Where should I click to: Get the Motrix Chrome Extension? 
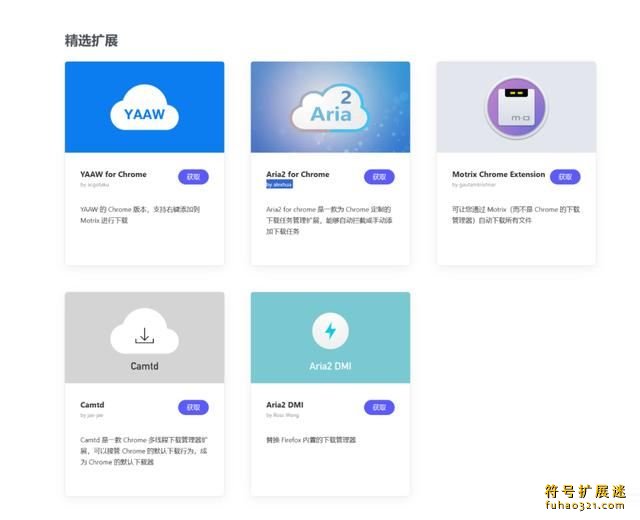tap(565, 177)
